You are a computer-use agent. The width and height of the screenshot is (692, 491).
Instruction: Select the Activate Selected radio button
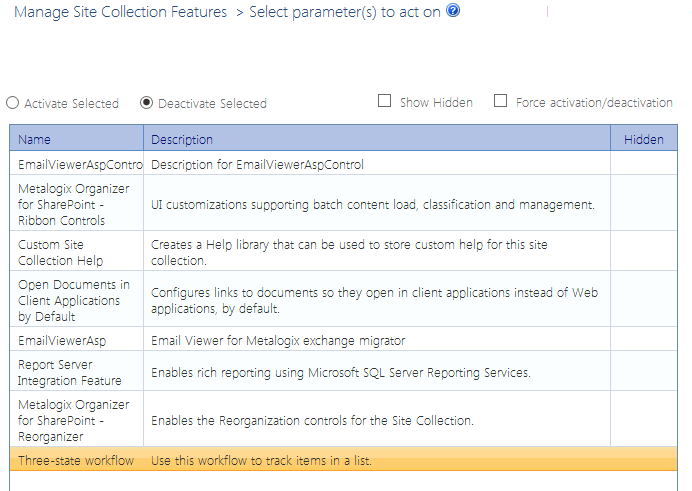[13, 103]
